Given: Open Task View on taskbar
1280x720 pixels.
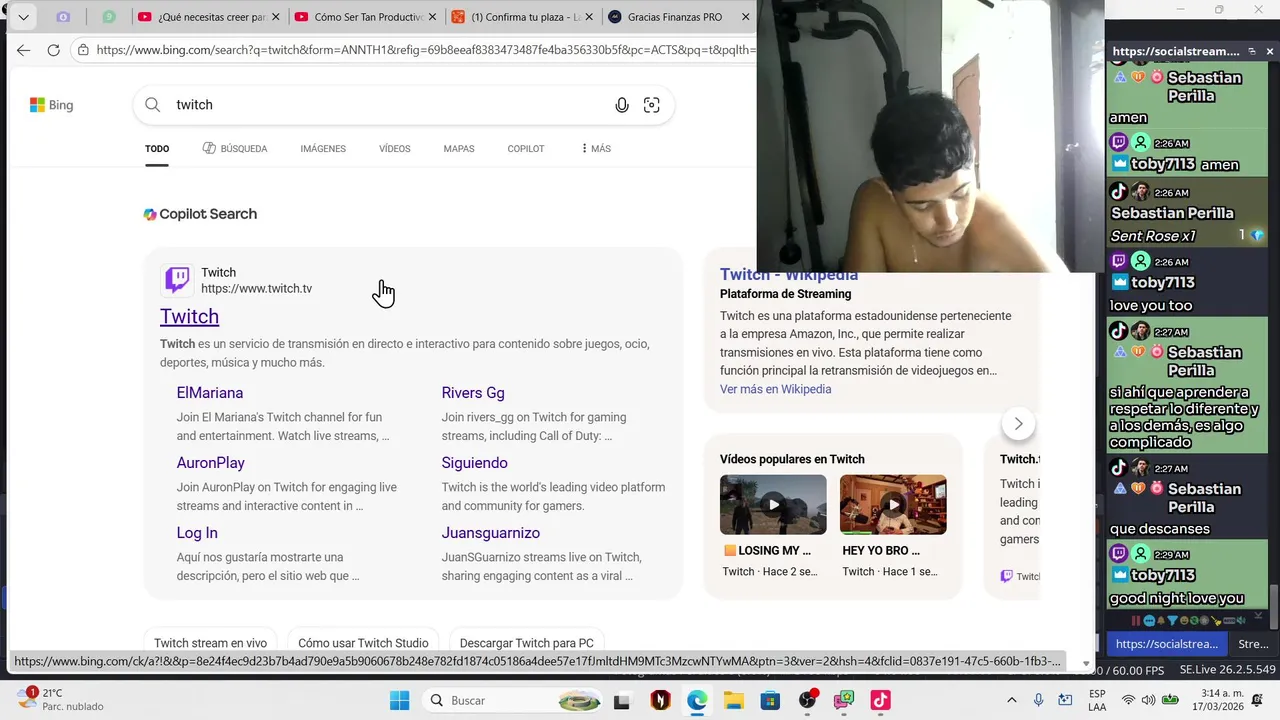Looking at the screenshot, I should (621, 701).
